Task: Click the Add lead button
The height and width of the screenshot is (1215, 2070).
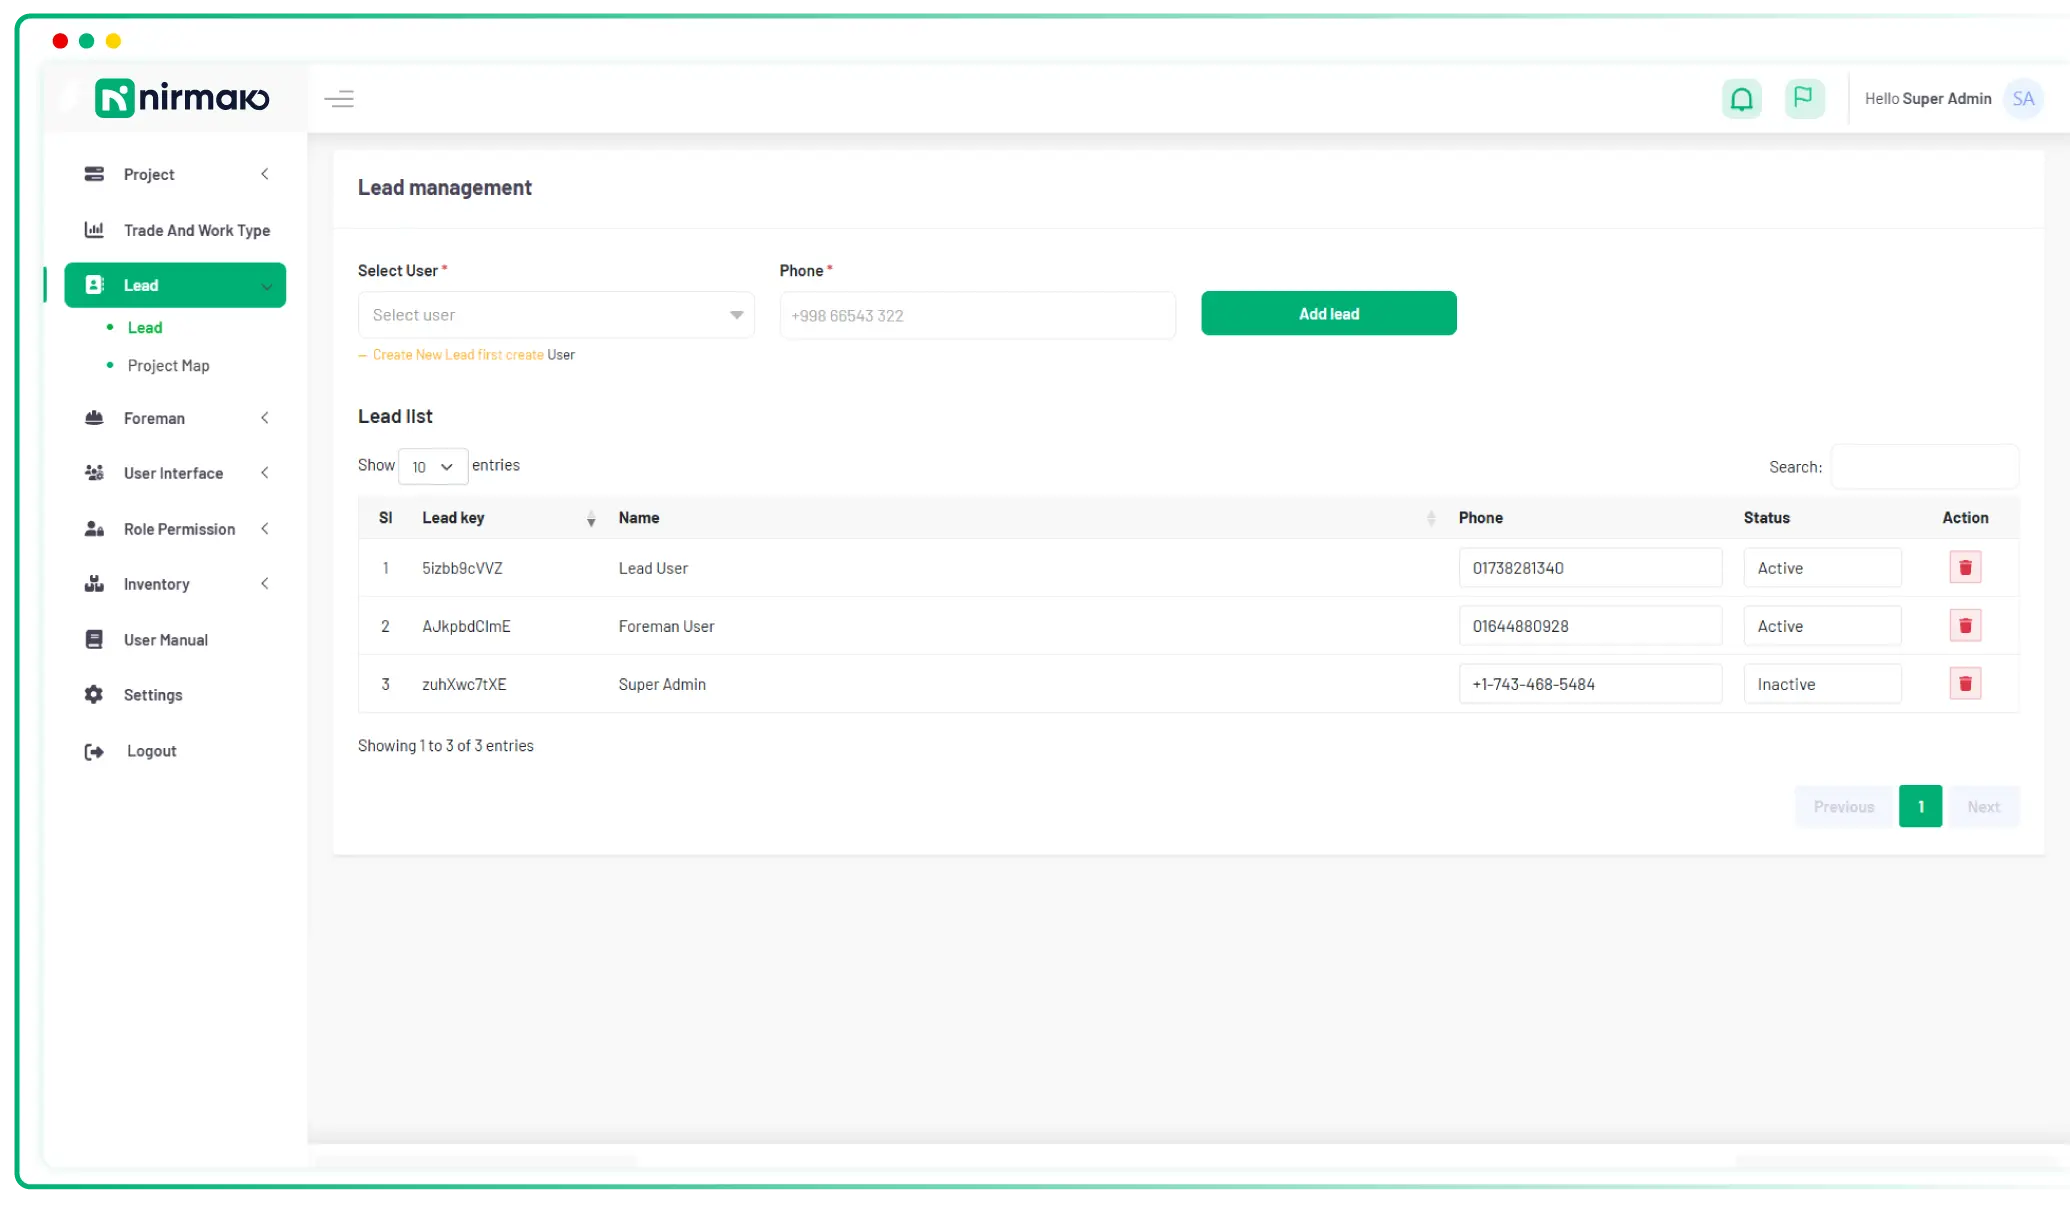Action: click(x=1328, y=314)
